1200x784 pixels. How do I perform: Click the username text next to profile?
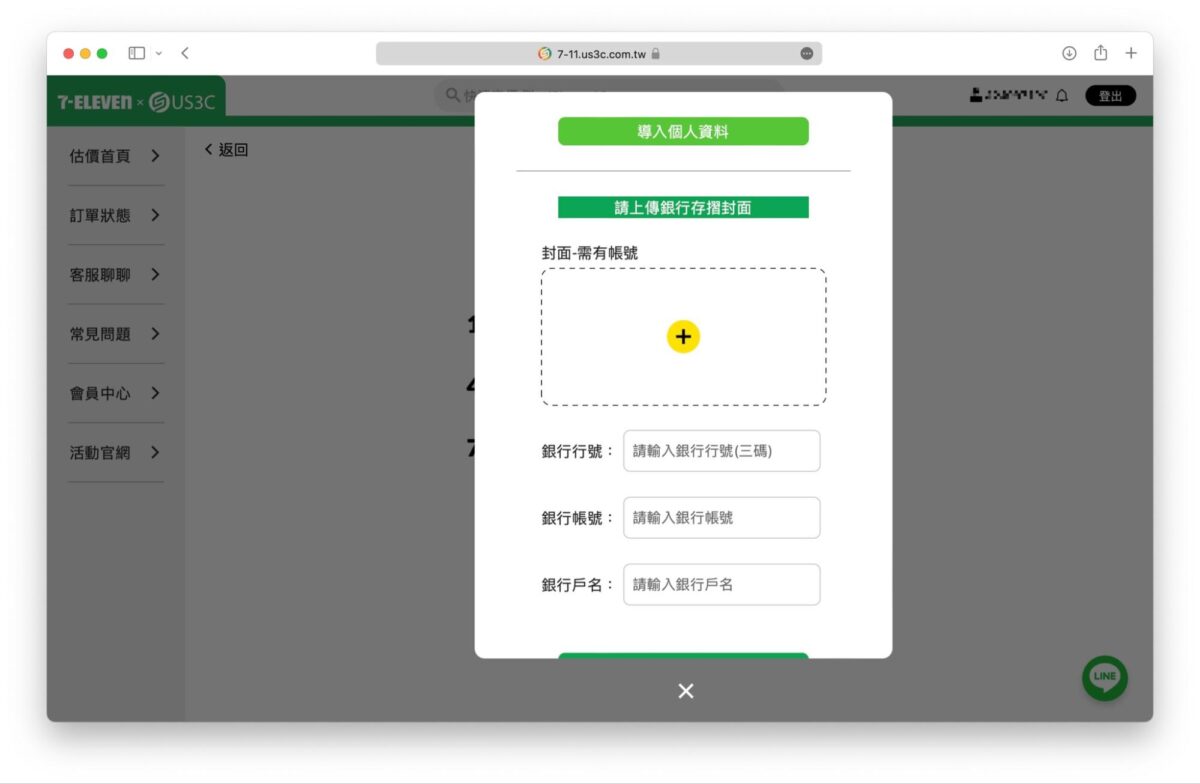pyautogui.click(x=1017, y=96)
